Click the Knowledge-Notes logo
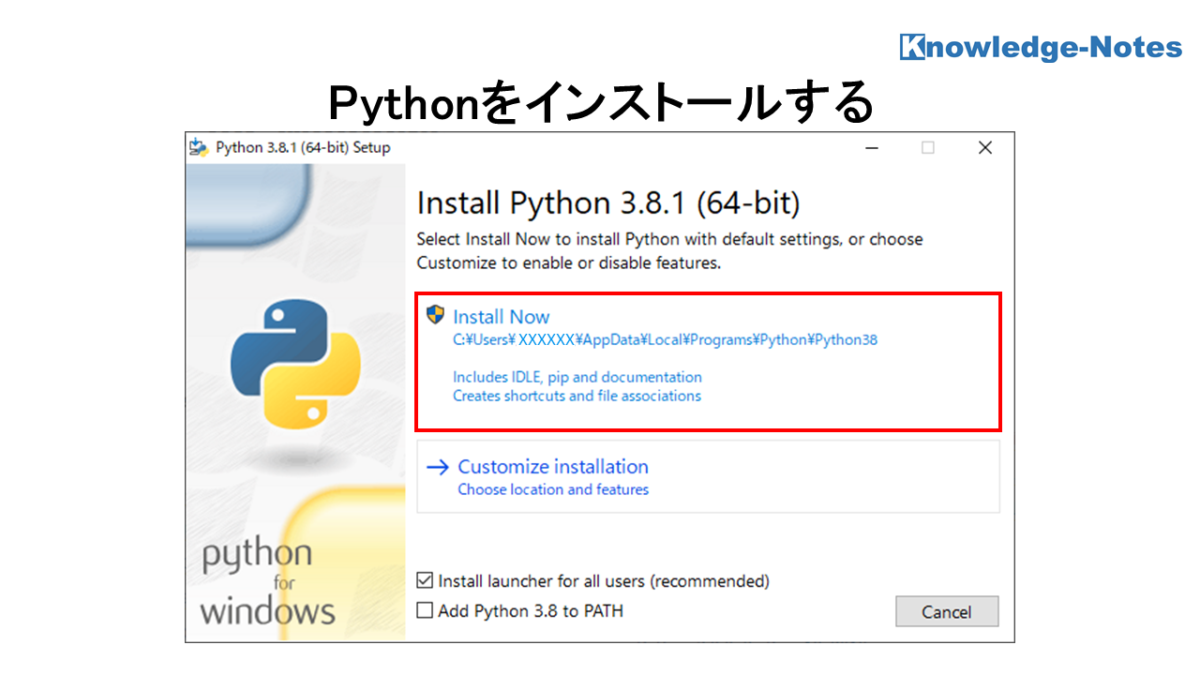The height and width of the screenshot is (675, 1200). 1040,47
